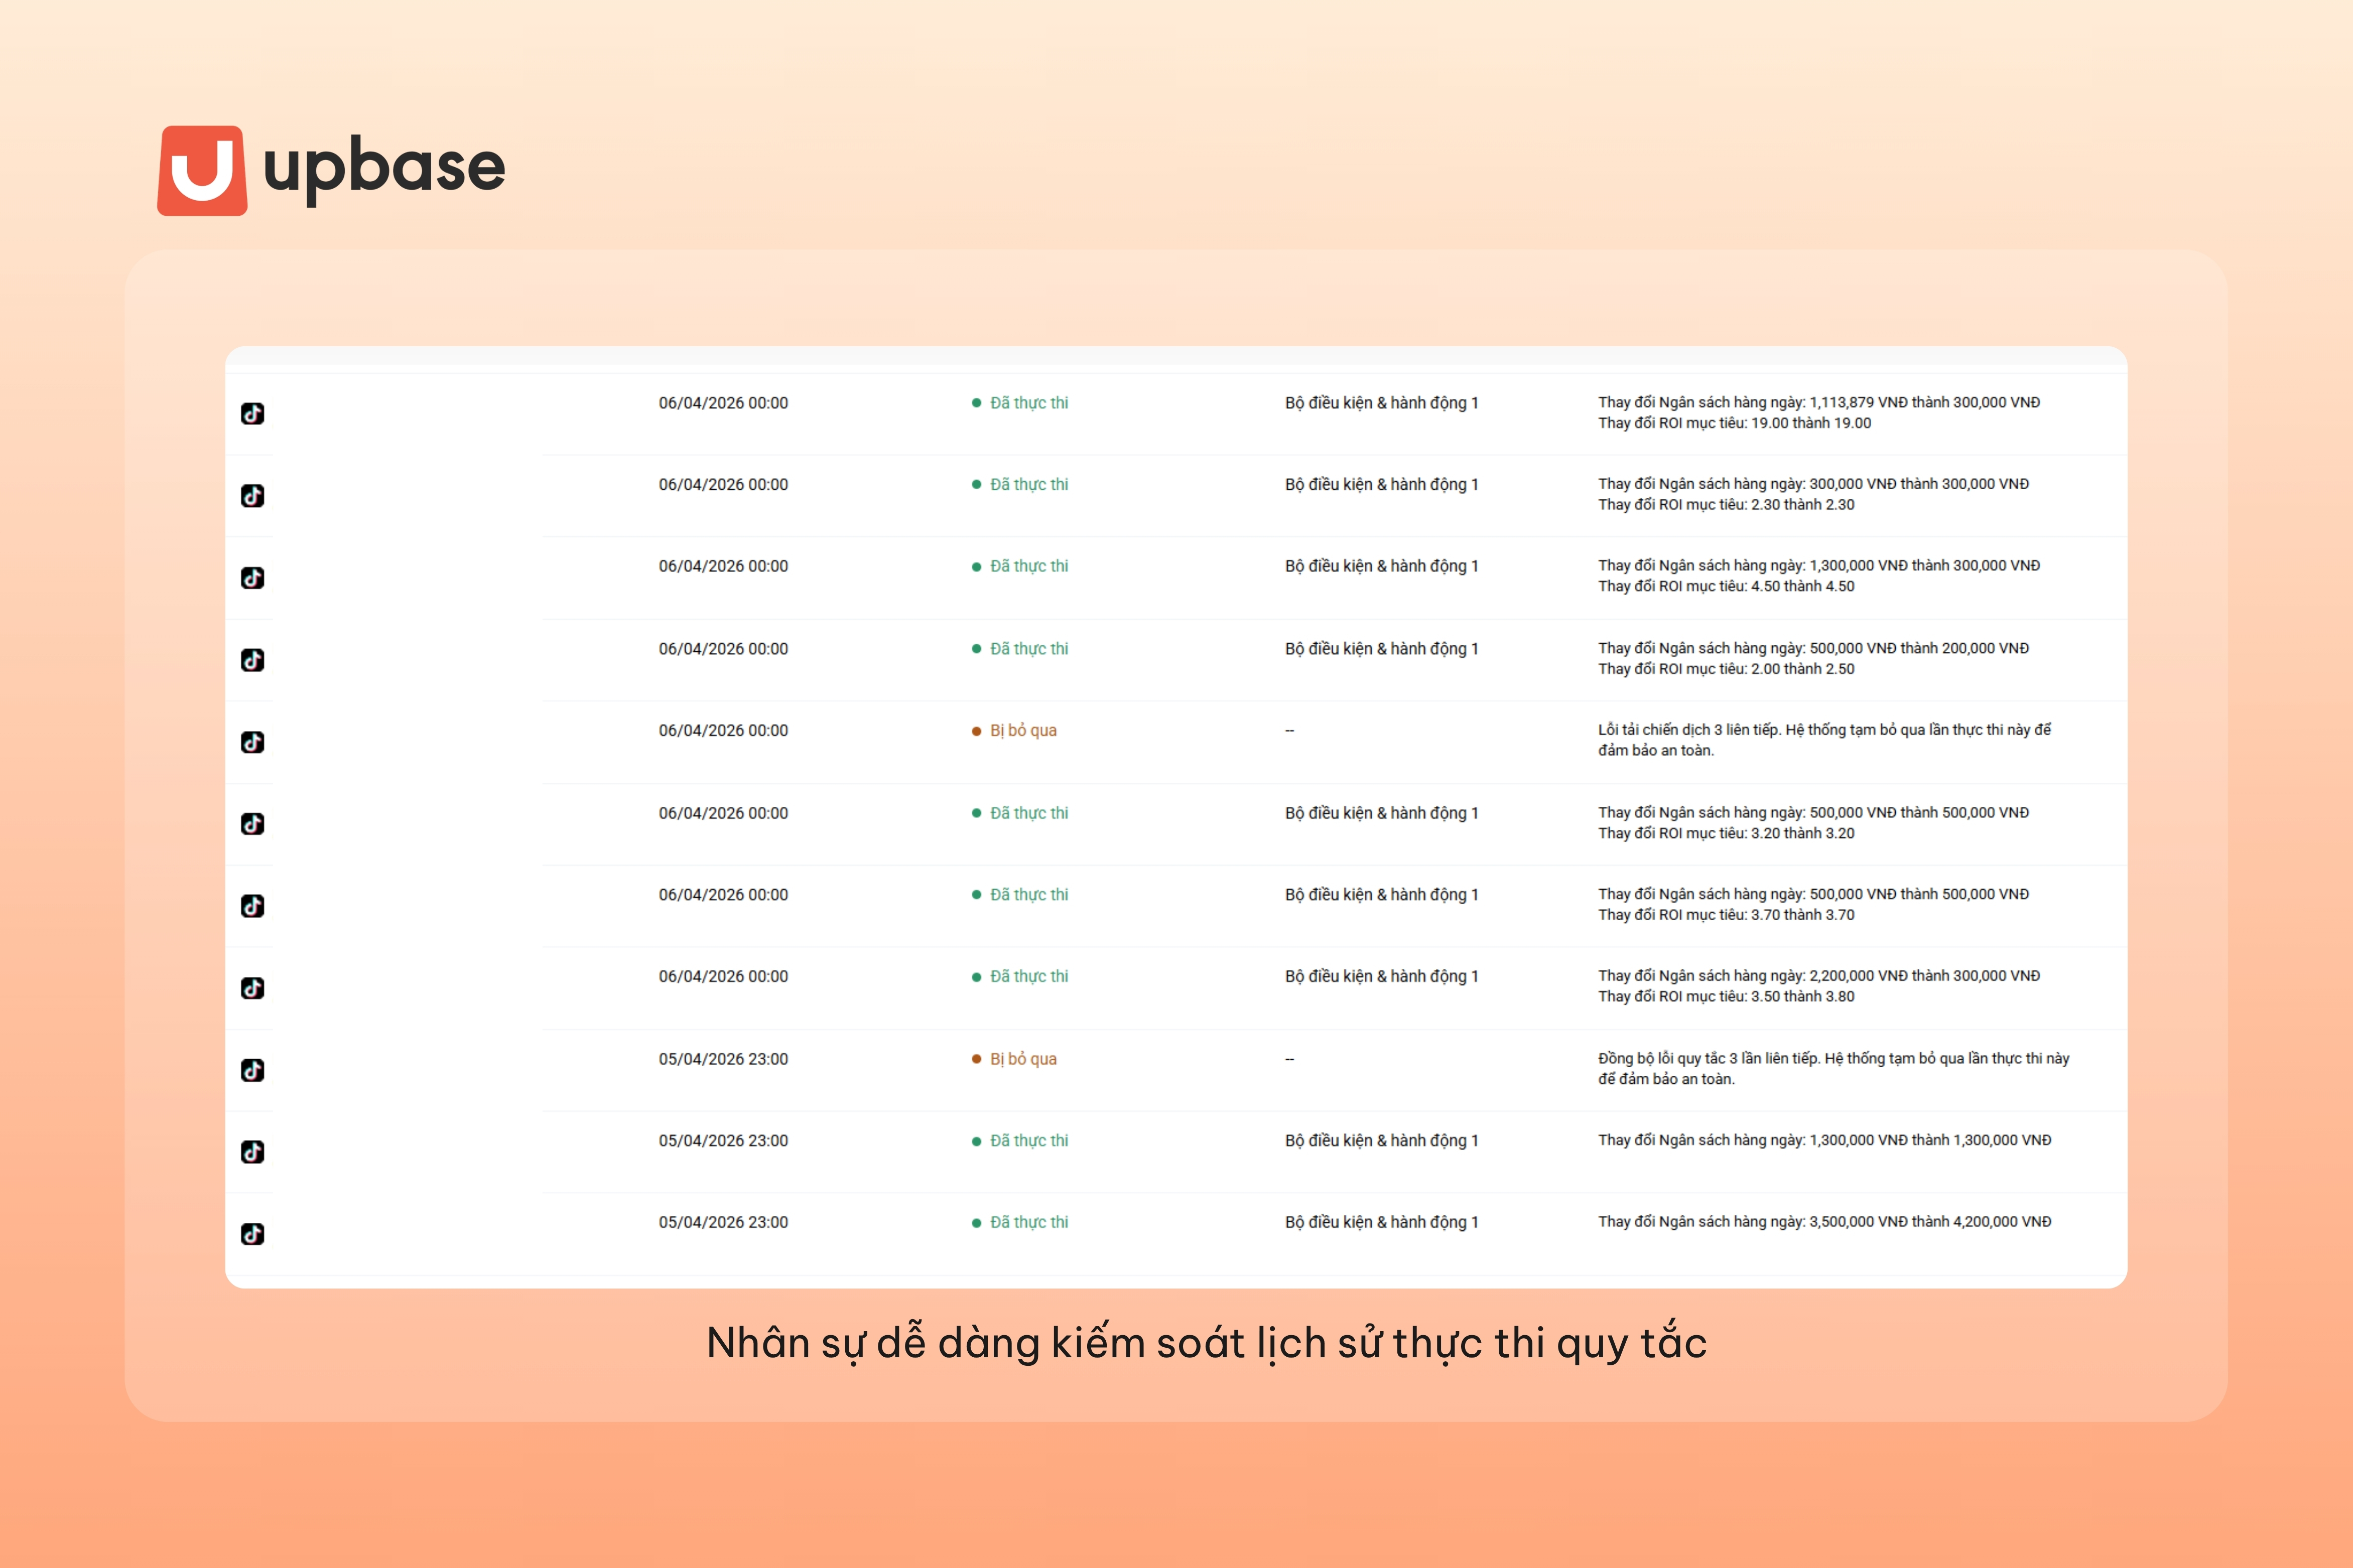Click 'Bộ điều kiện & hành động 1' in last row
The height and width of the screenshot is (1568, 2353).
(1381, 1222)
